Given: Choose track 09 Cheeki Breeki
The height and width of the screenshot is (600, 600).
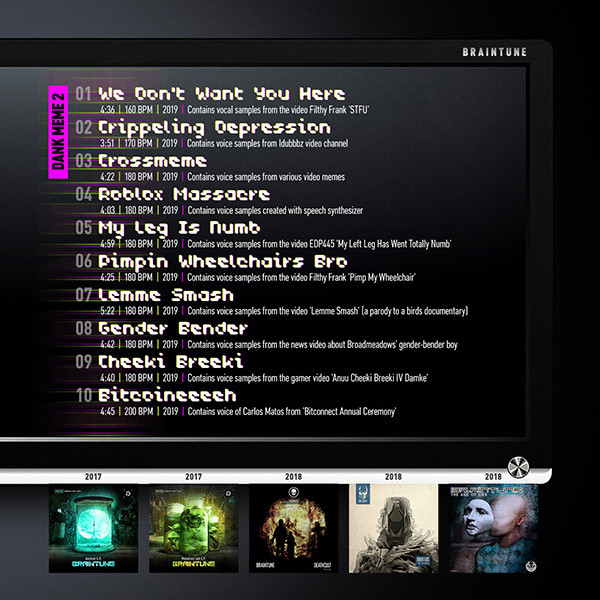Looking at the screenshot, I should [171, 361].
